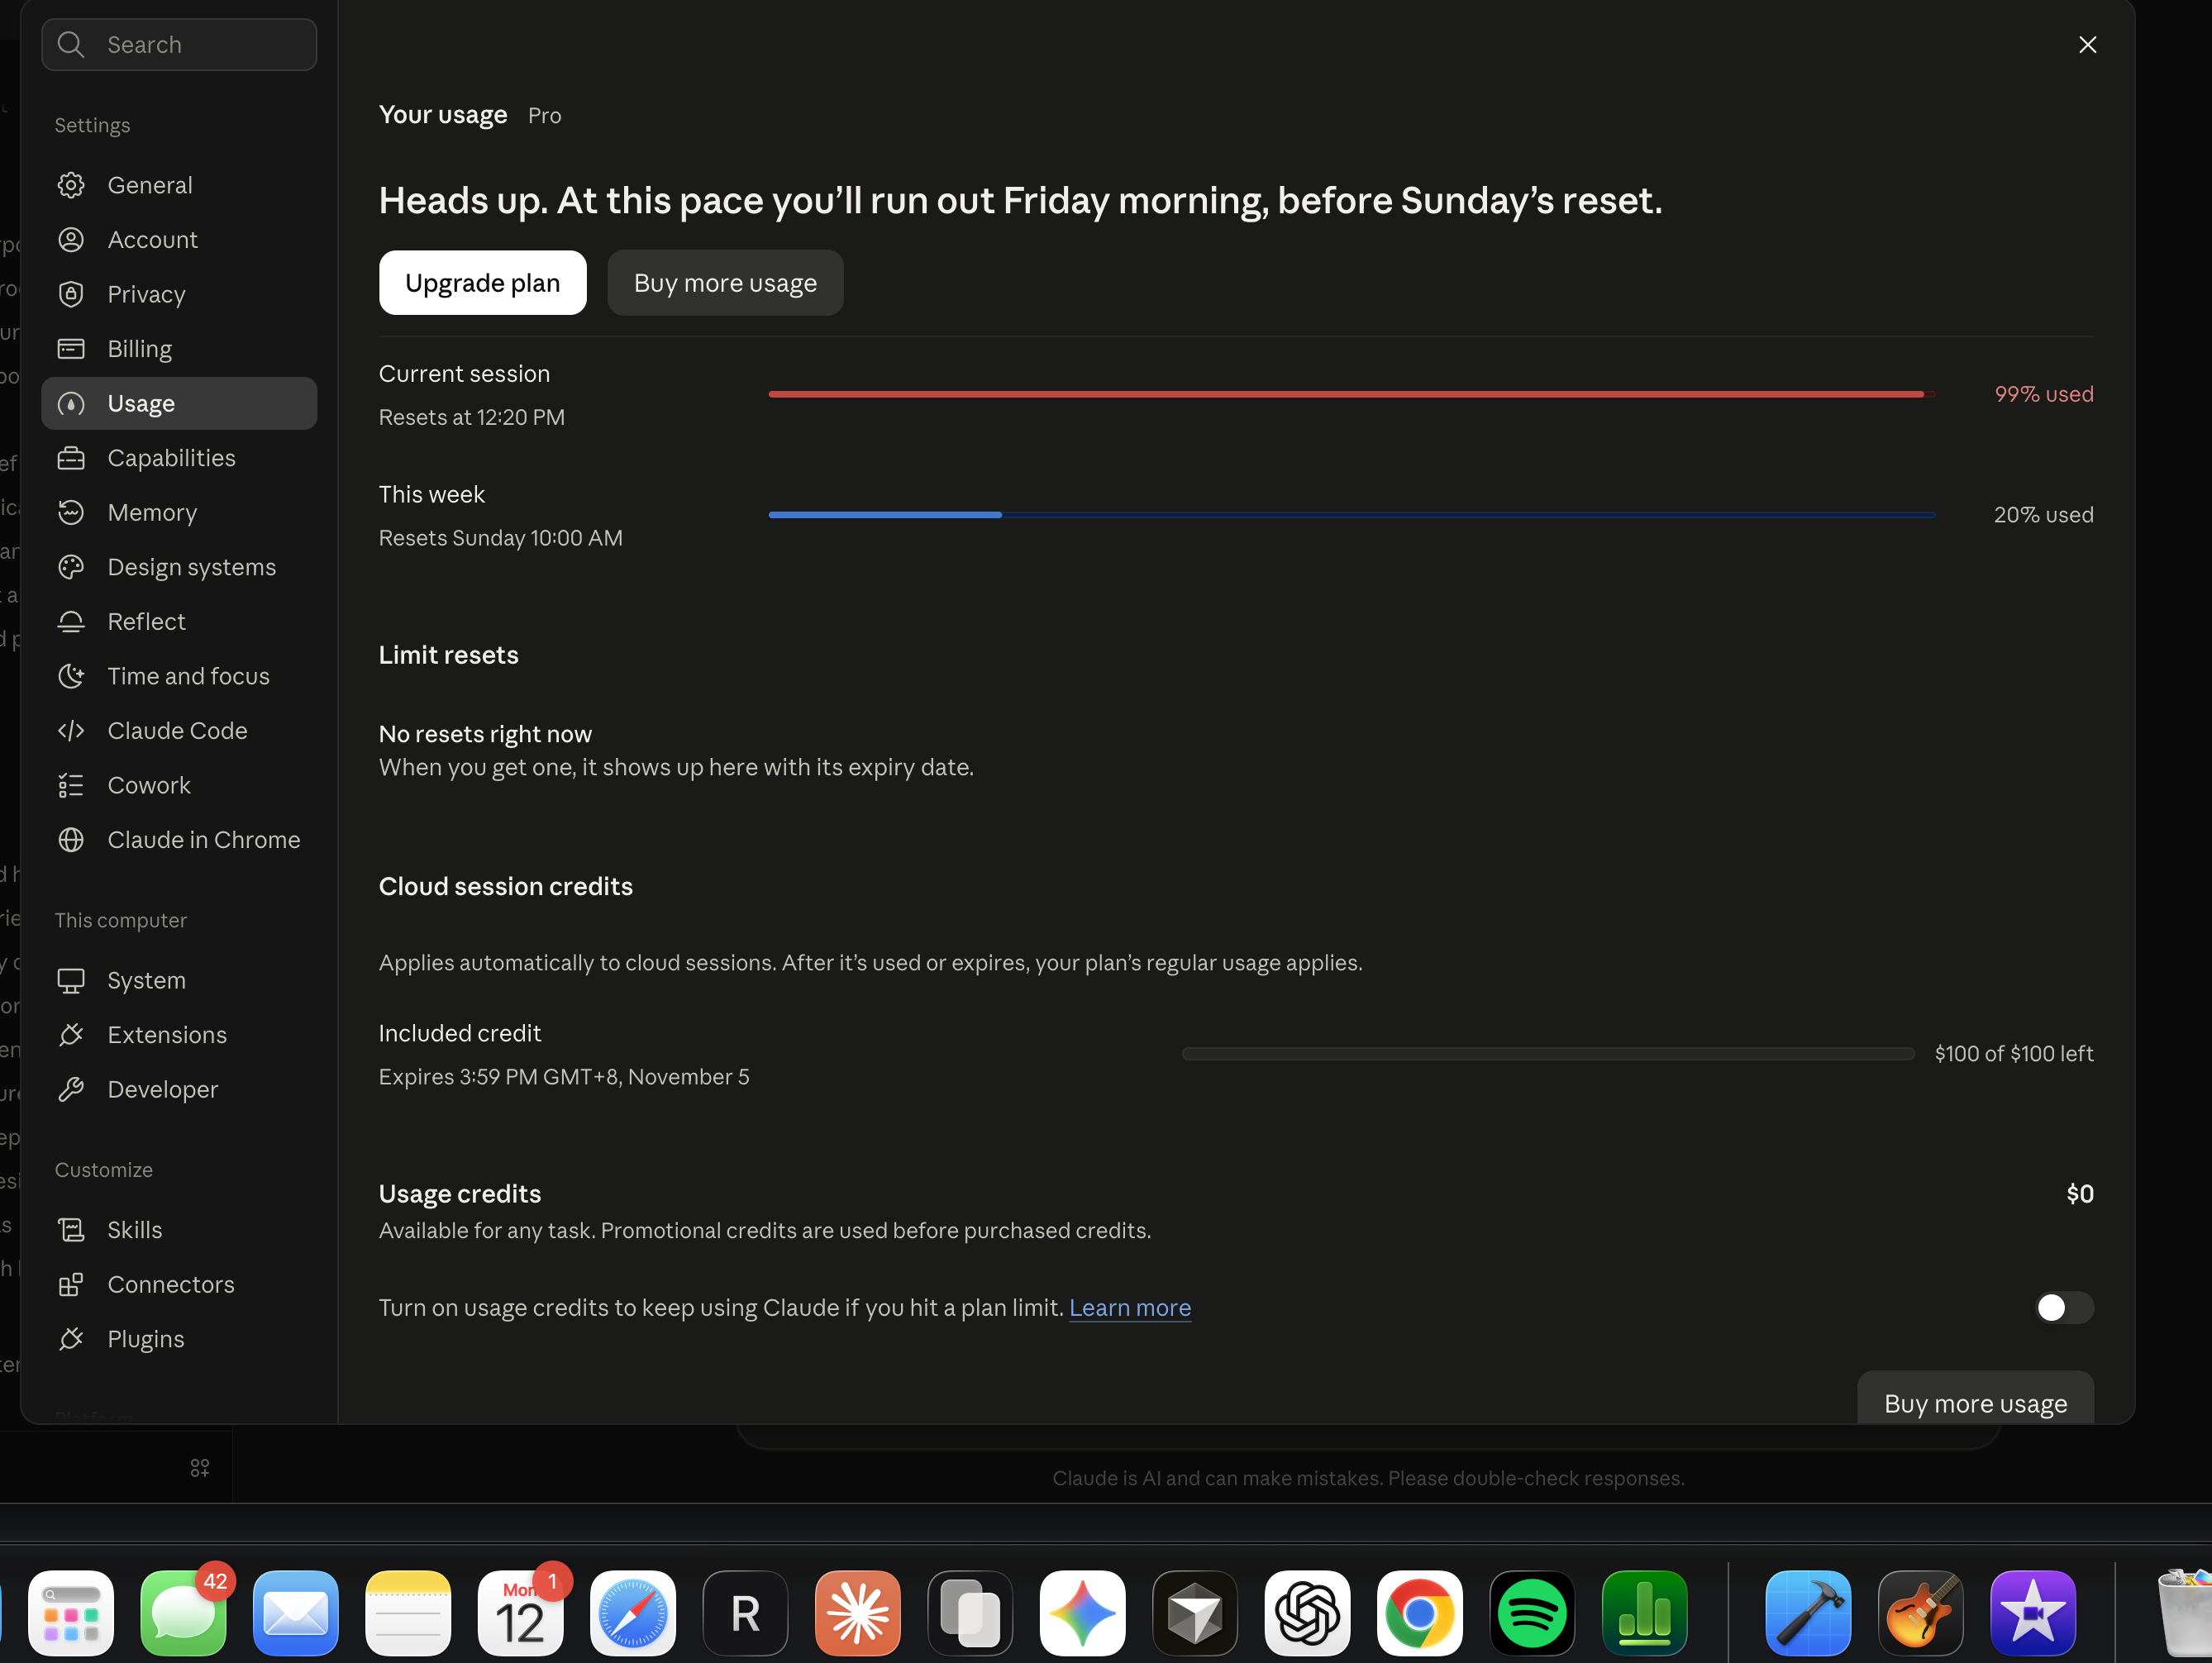The width and height of the screenshot is (2212, 1663).
Task: Open Design systems palette icon
Action: (x=71, y=567)
